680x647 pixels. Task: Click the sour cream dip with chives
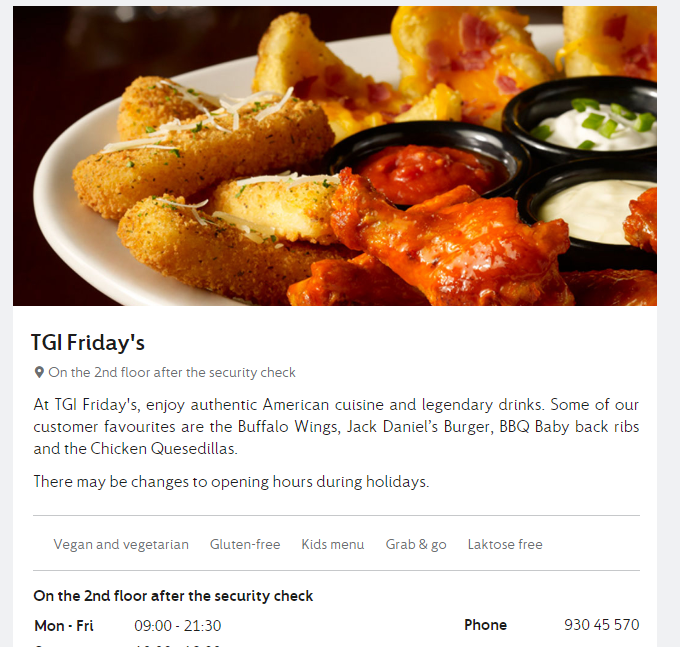click(594, 121)
